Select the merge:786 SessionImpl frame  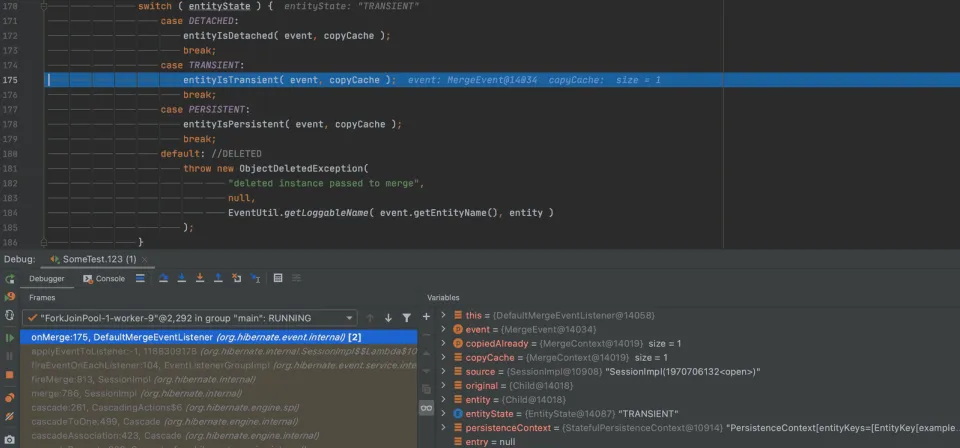click(219, 394)
